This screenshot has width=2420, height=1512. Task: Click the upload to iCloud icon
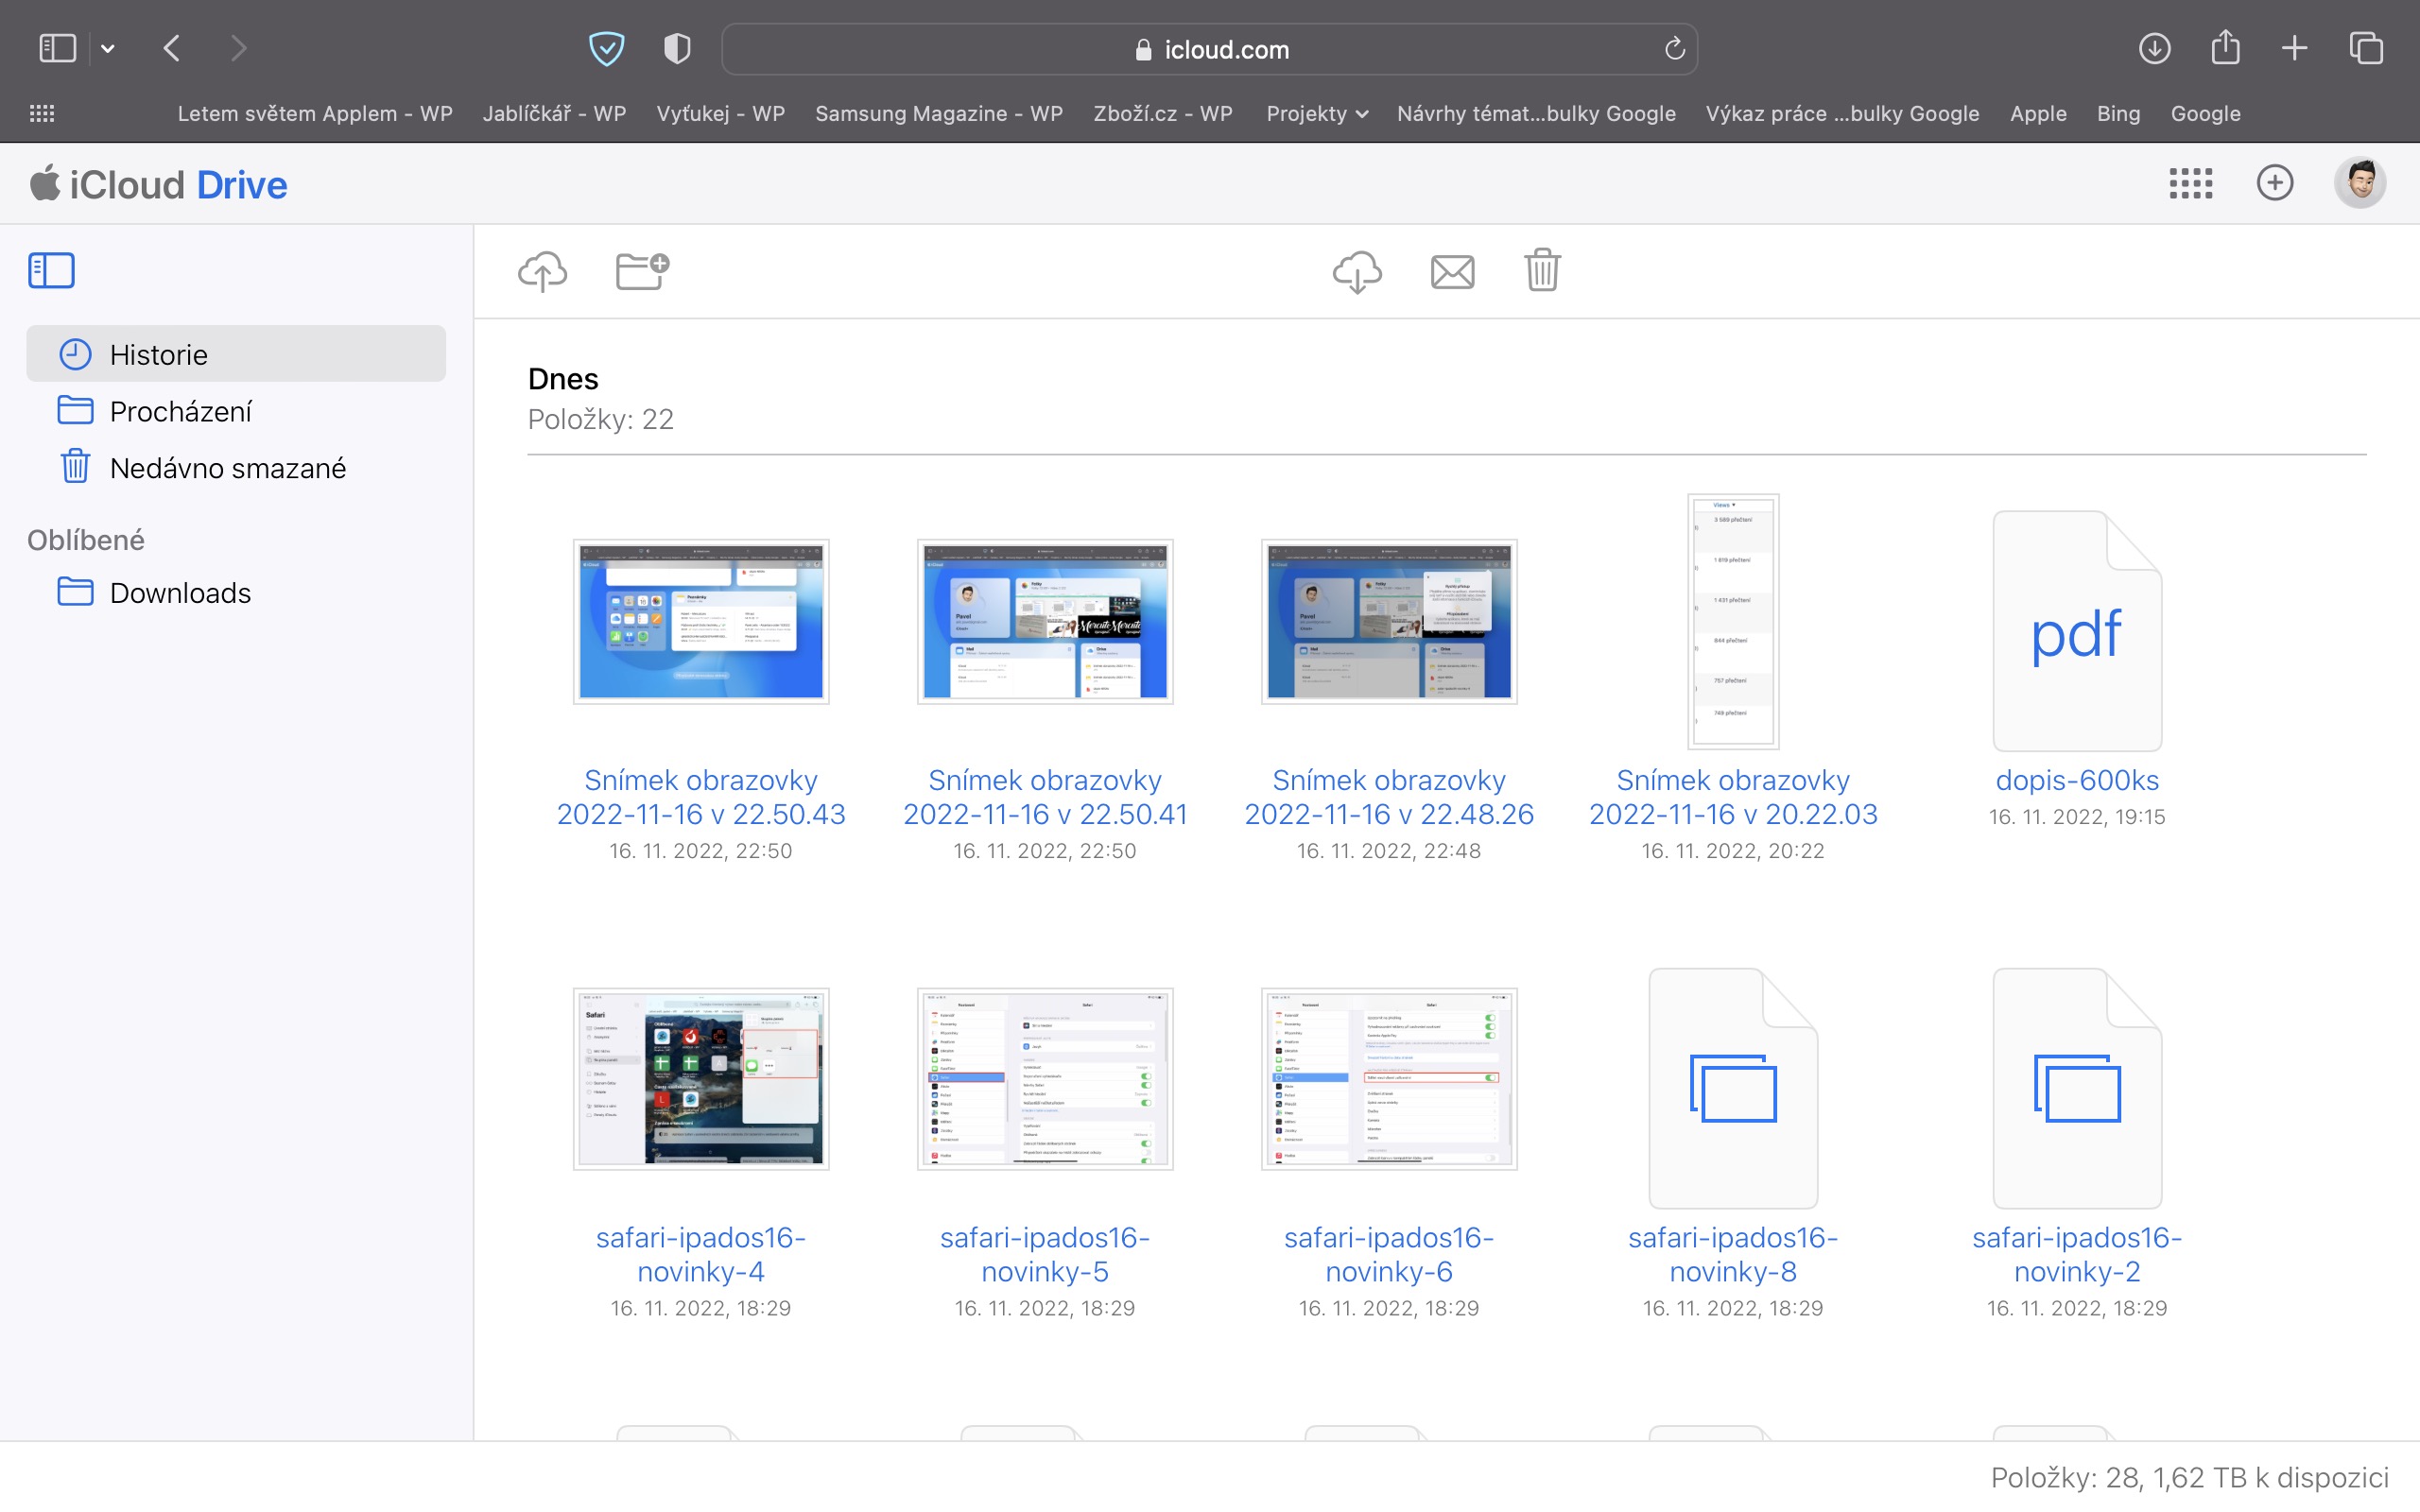tap(542, 271)
